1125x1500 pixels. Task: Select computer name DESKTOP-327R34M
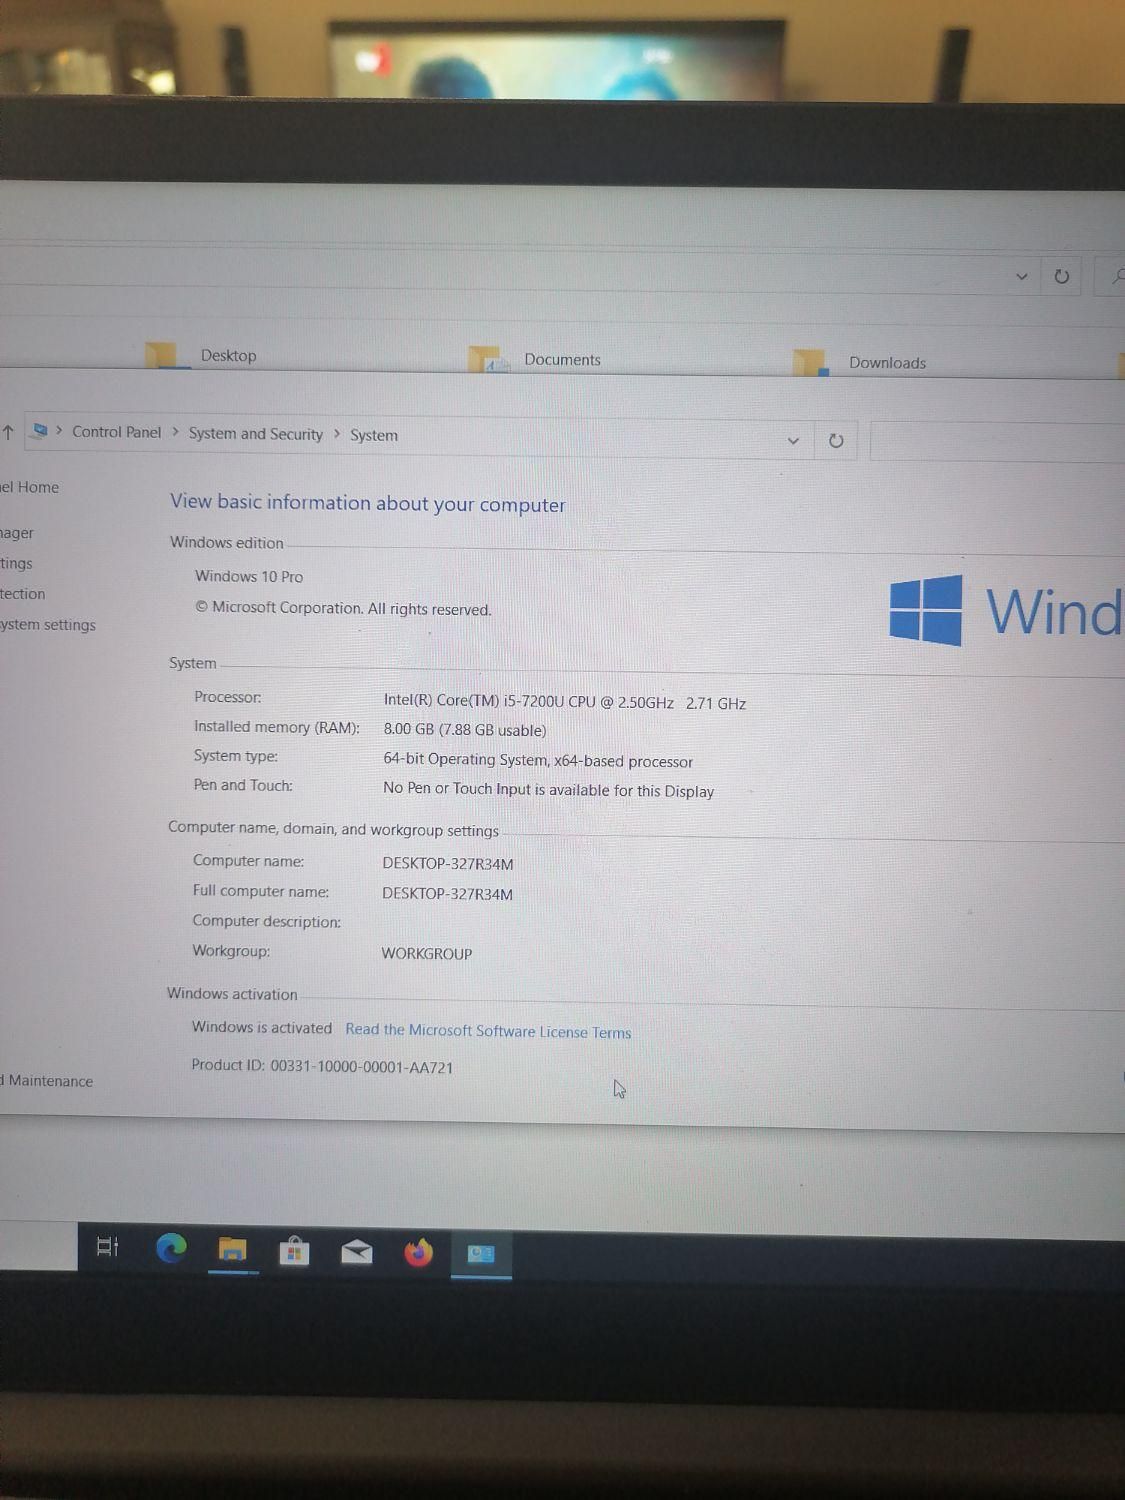[448, 864]
